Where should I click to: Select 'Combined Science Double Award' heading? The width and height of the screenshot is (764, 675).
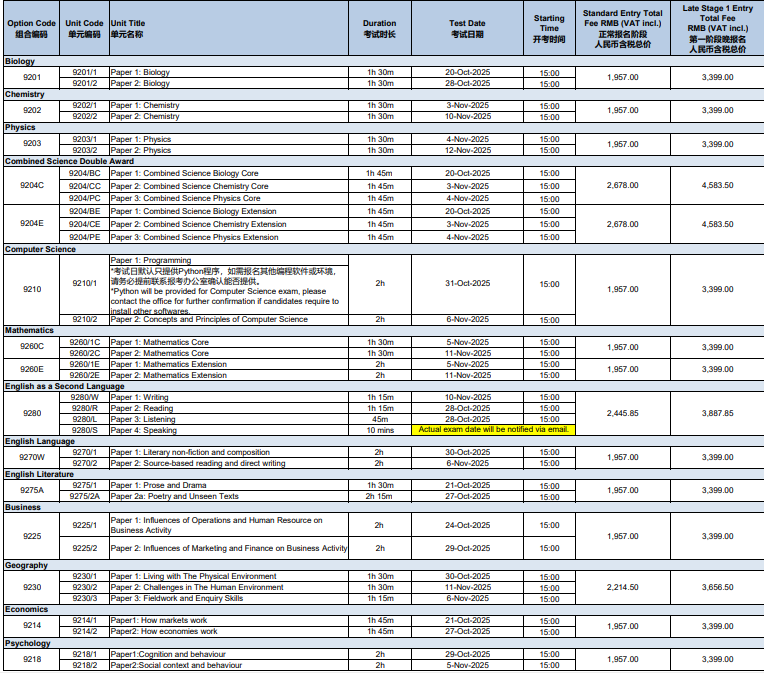click(x=69, y=161)
